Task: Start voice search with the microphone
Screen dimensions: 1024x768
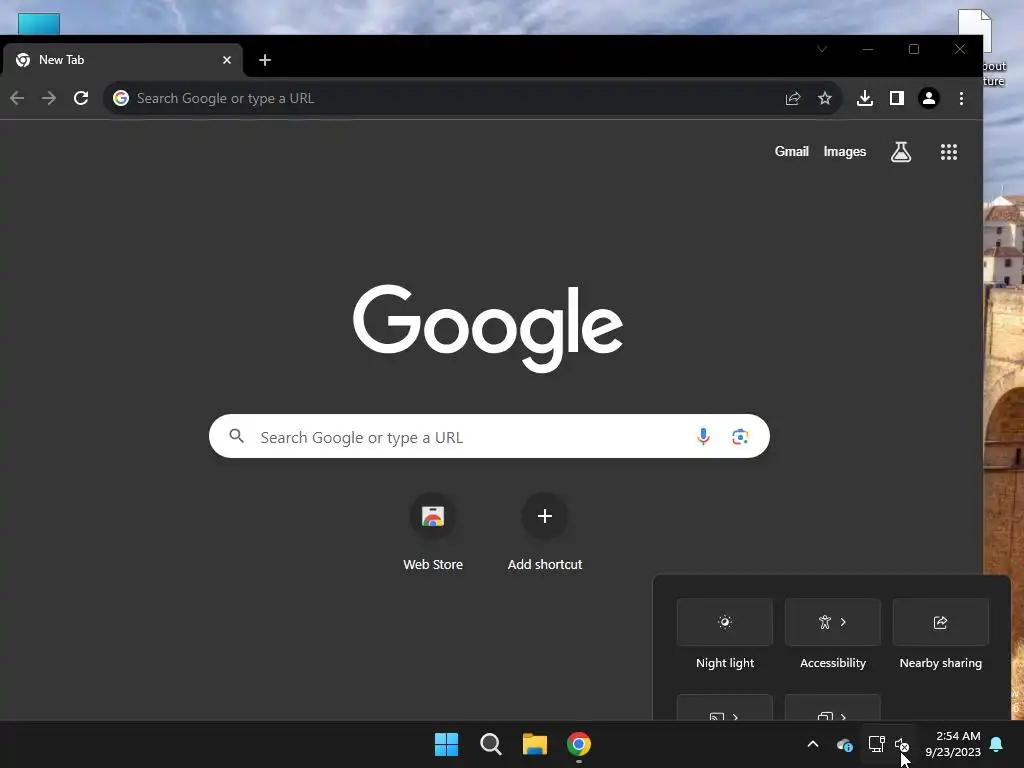Action: 703,436
